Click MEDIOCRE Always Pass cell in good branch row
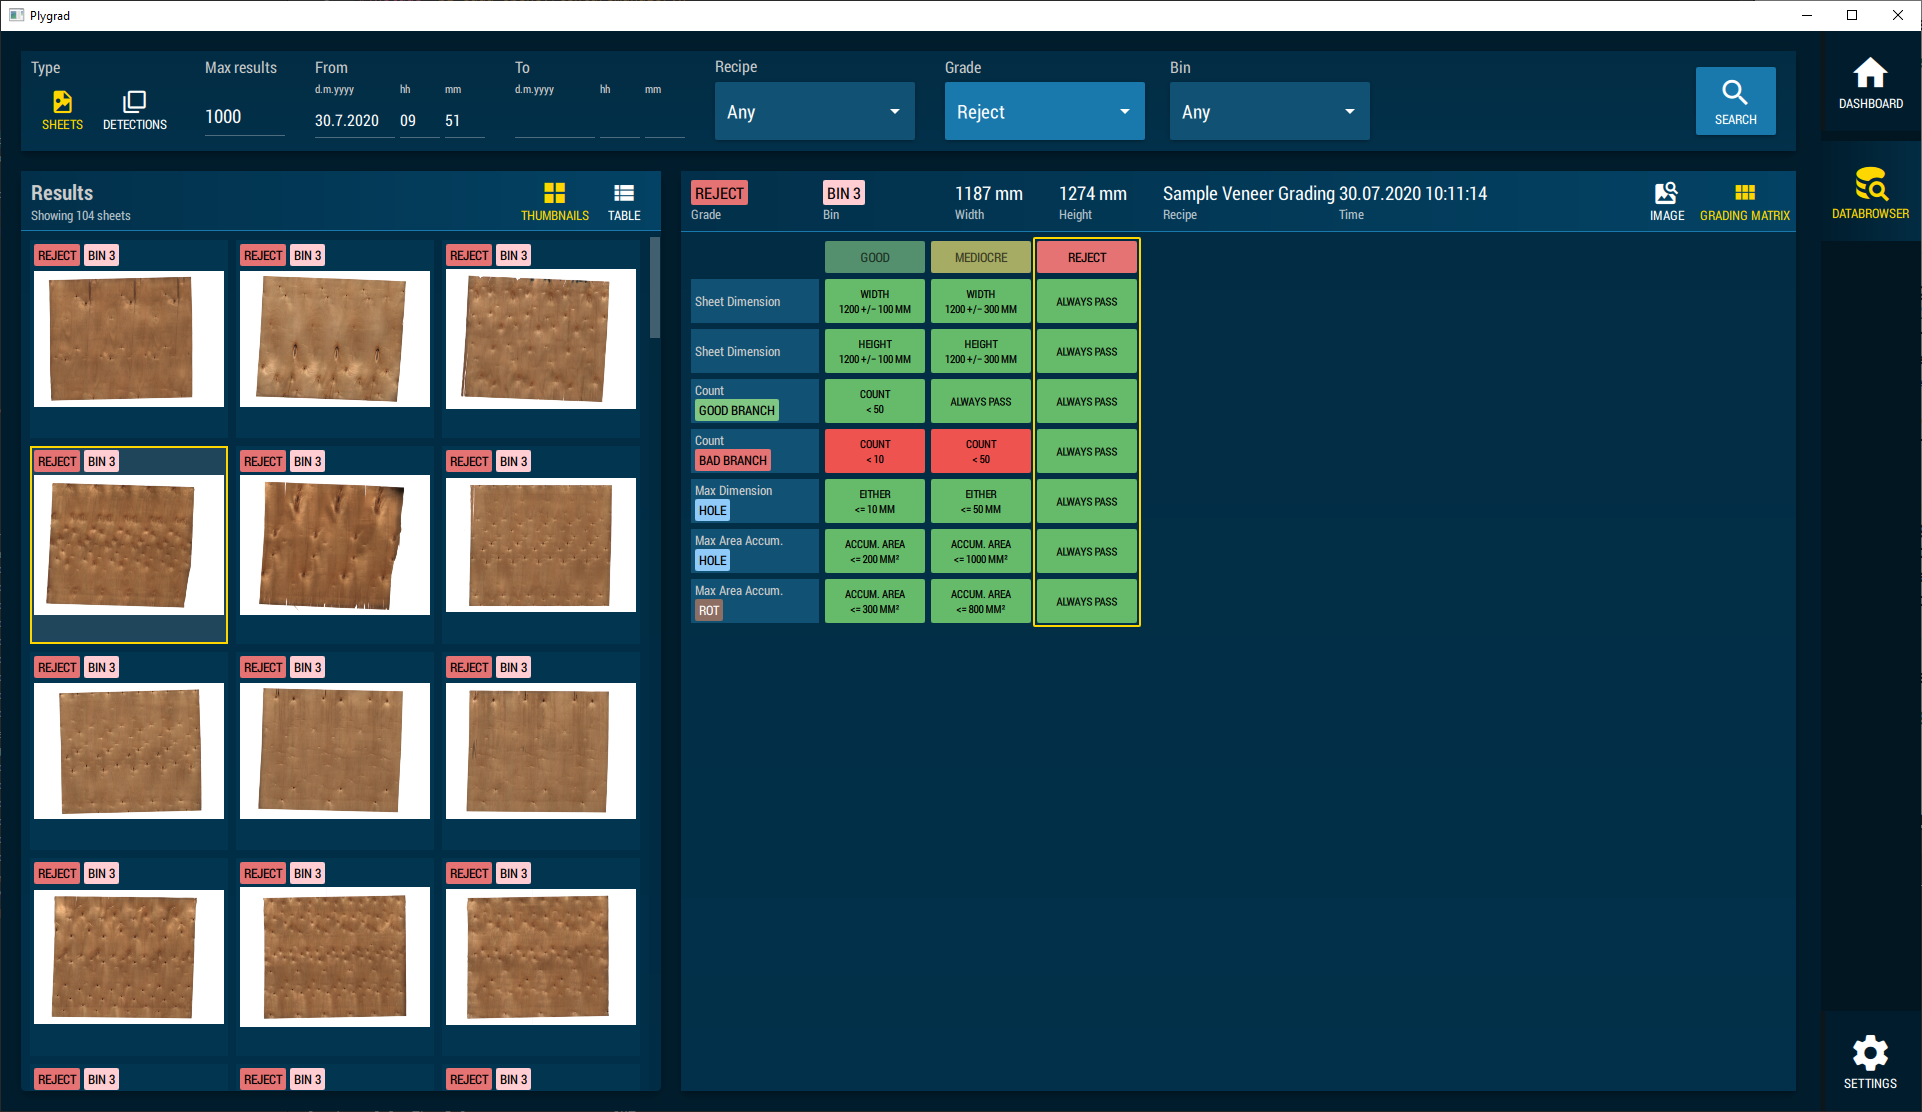 980,401
